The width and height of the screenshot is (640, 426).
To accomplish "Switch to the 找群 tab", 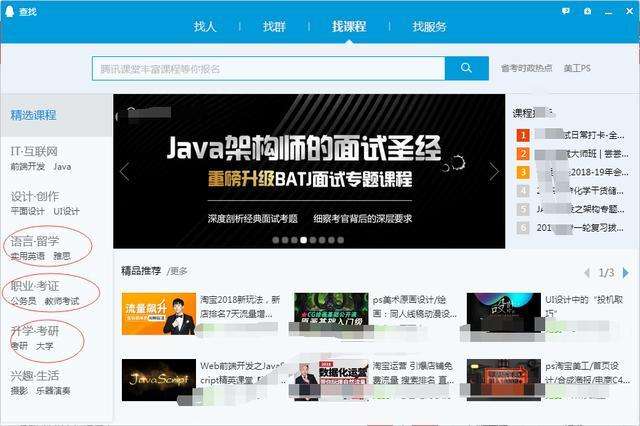I will pos(273,27).
